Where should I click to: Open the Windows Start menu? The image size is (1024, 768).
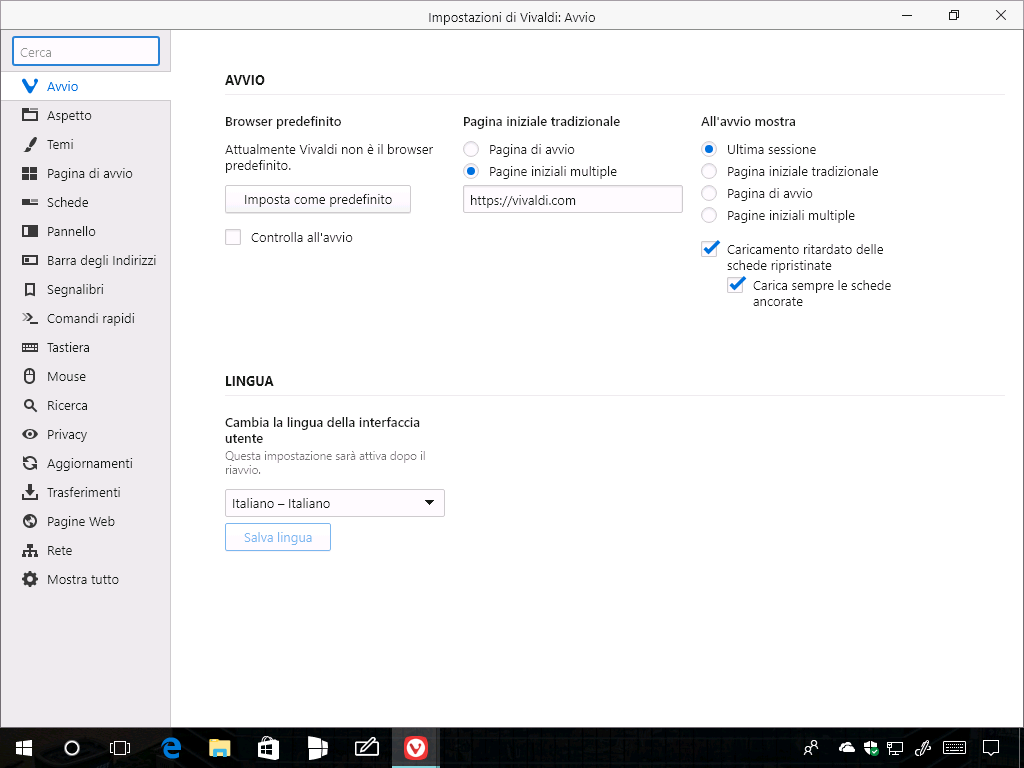click(24, 748)
